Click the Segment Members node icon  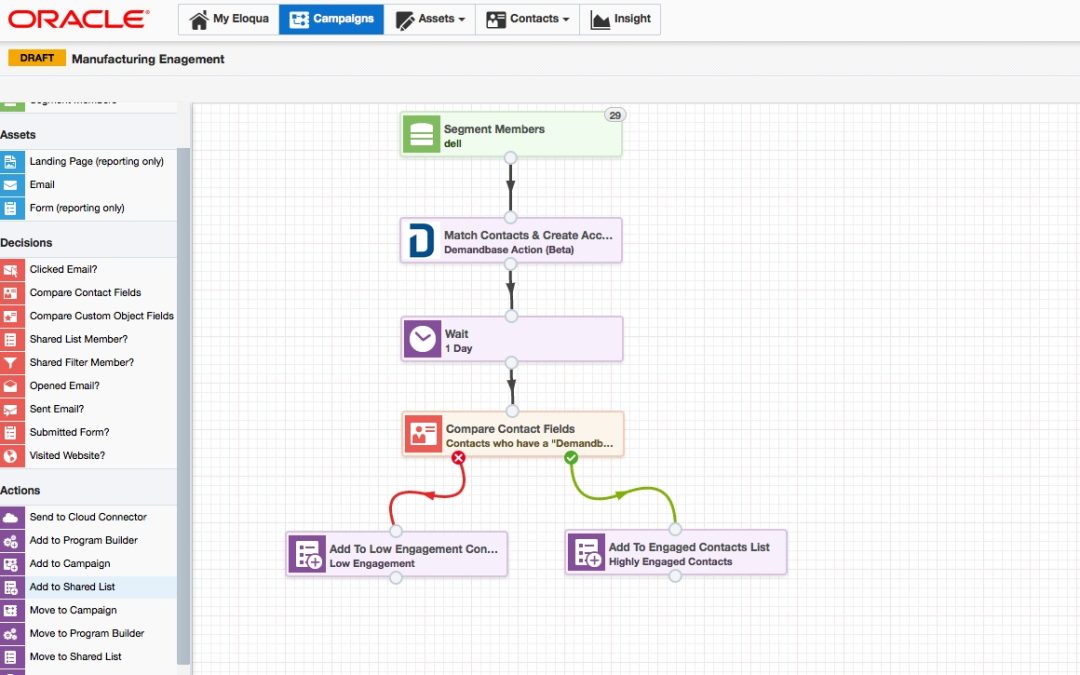click(x=421, y=134)
